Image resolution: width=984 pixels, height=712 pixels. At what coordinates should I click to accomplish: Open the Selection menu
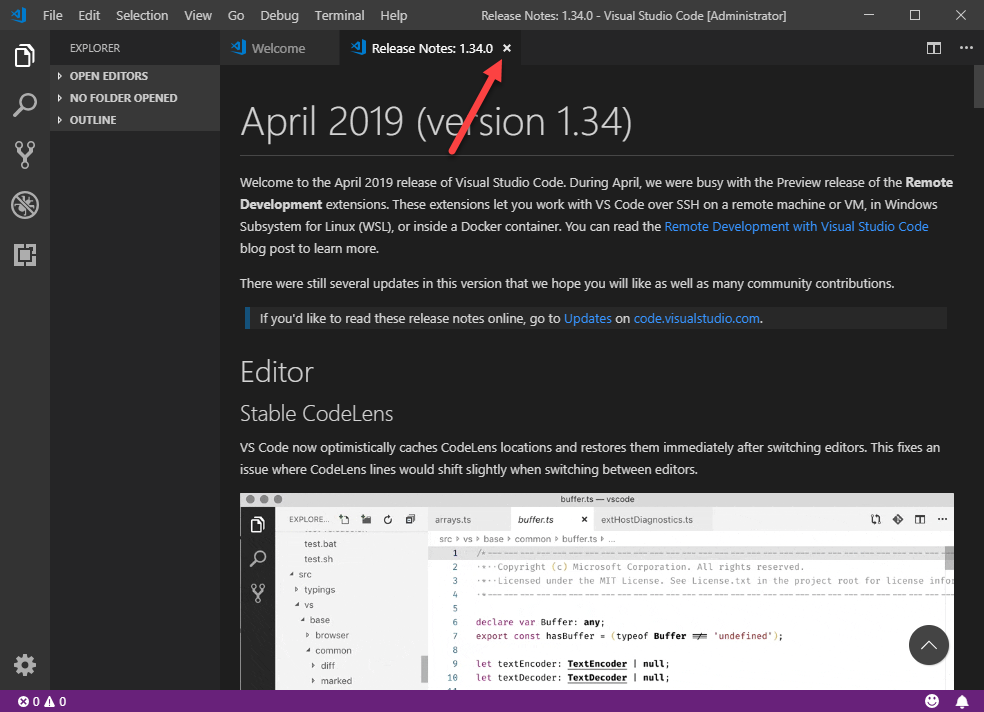(142, 15)
